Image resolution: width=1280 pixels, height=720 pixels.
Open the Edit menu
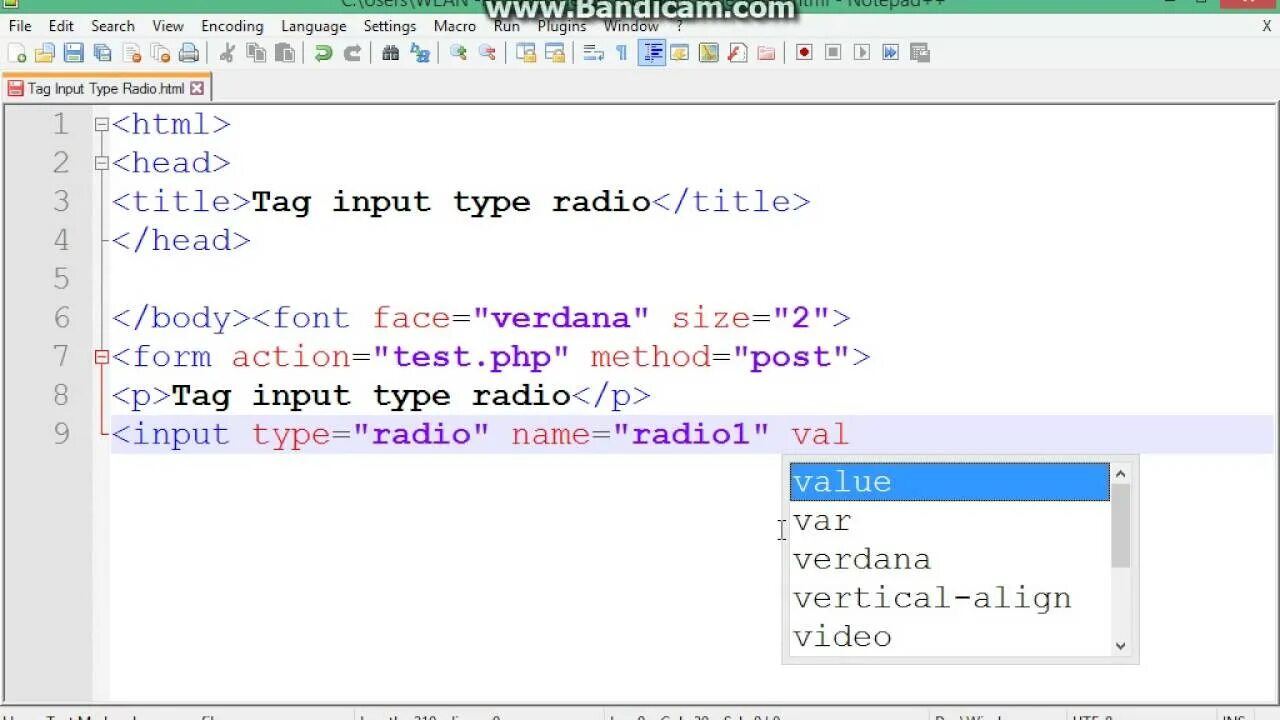(61, 26)
